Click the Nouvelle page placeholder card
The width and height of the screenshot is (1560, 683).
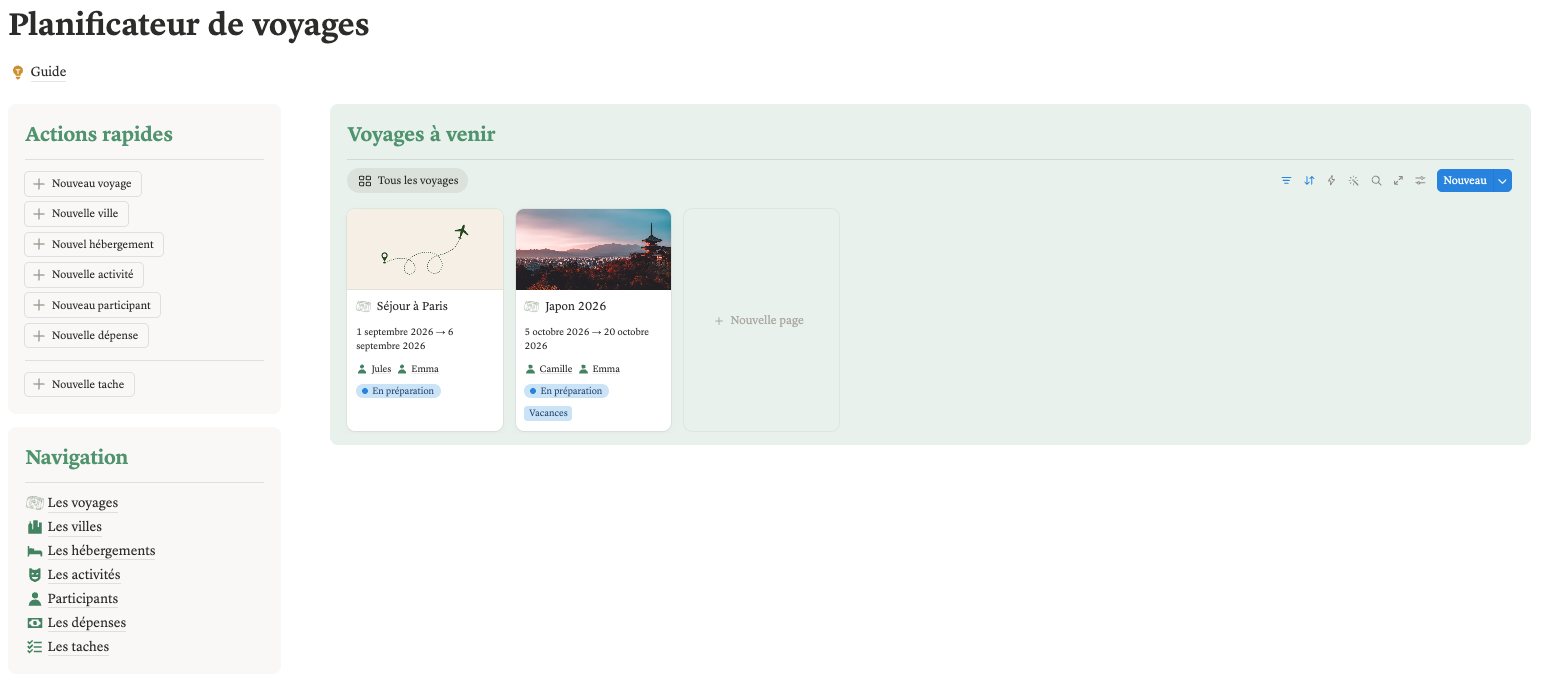[761, 320]
